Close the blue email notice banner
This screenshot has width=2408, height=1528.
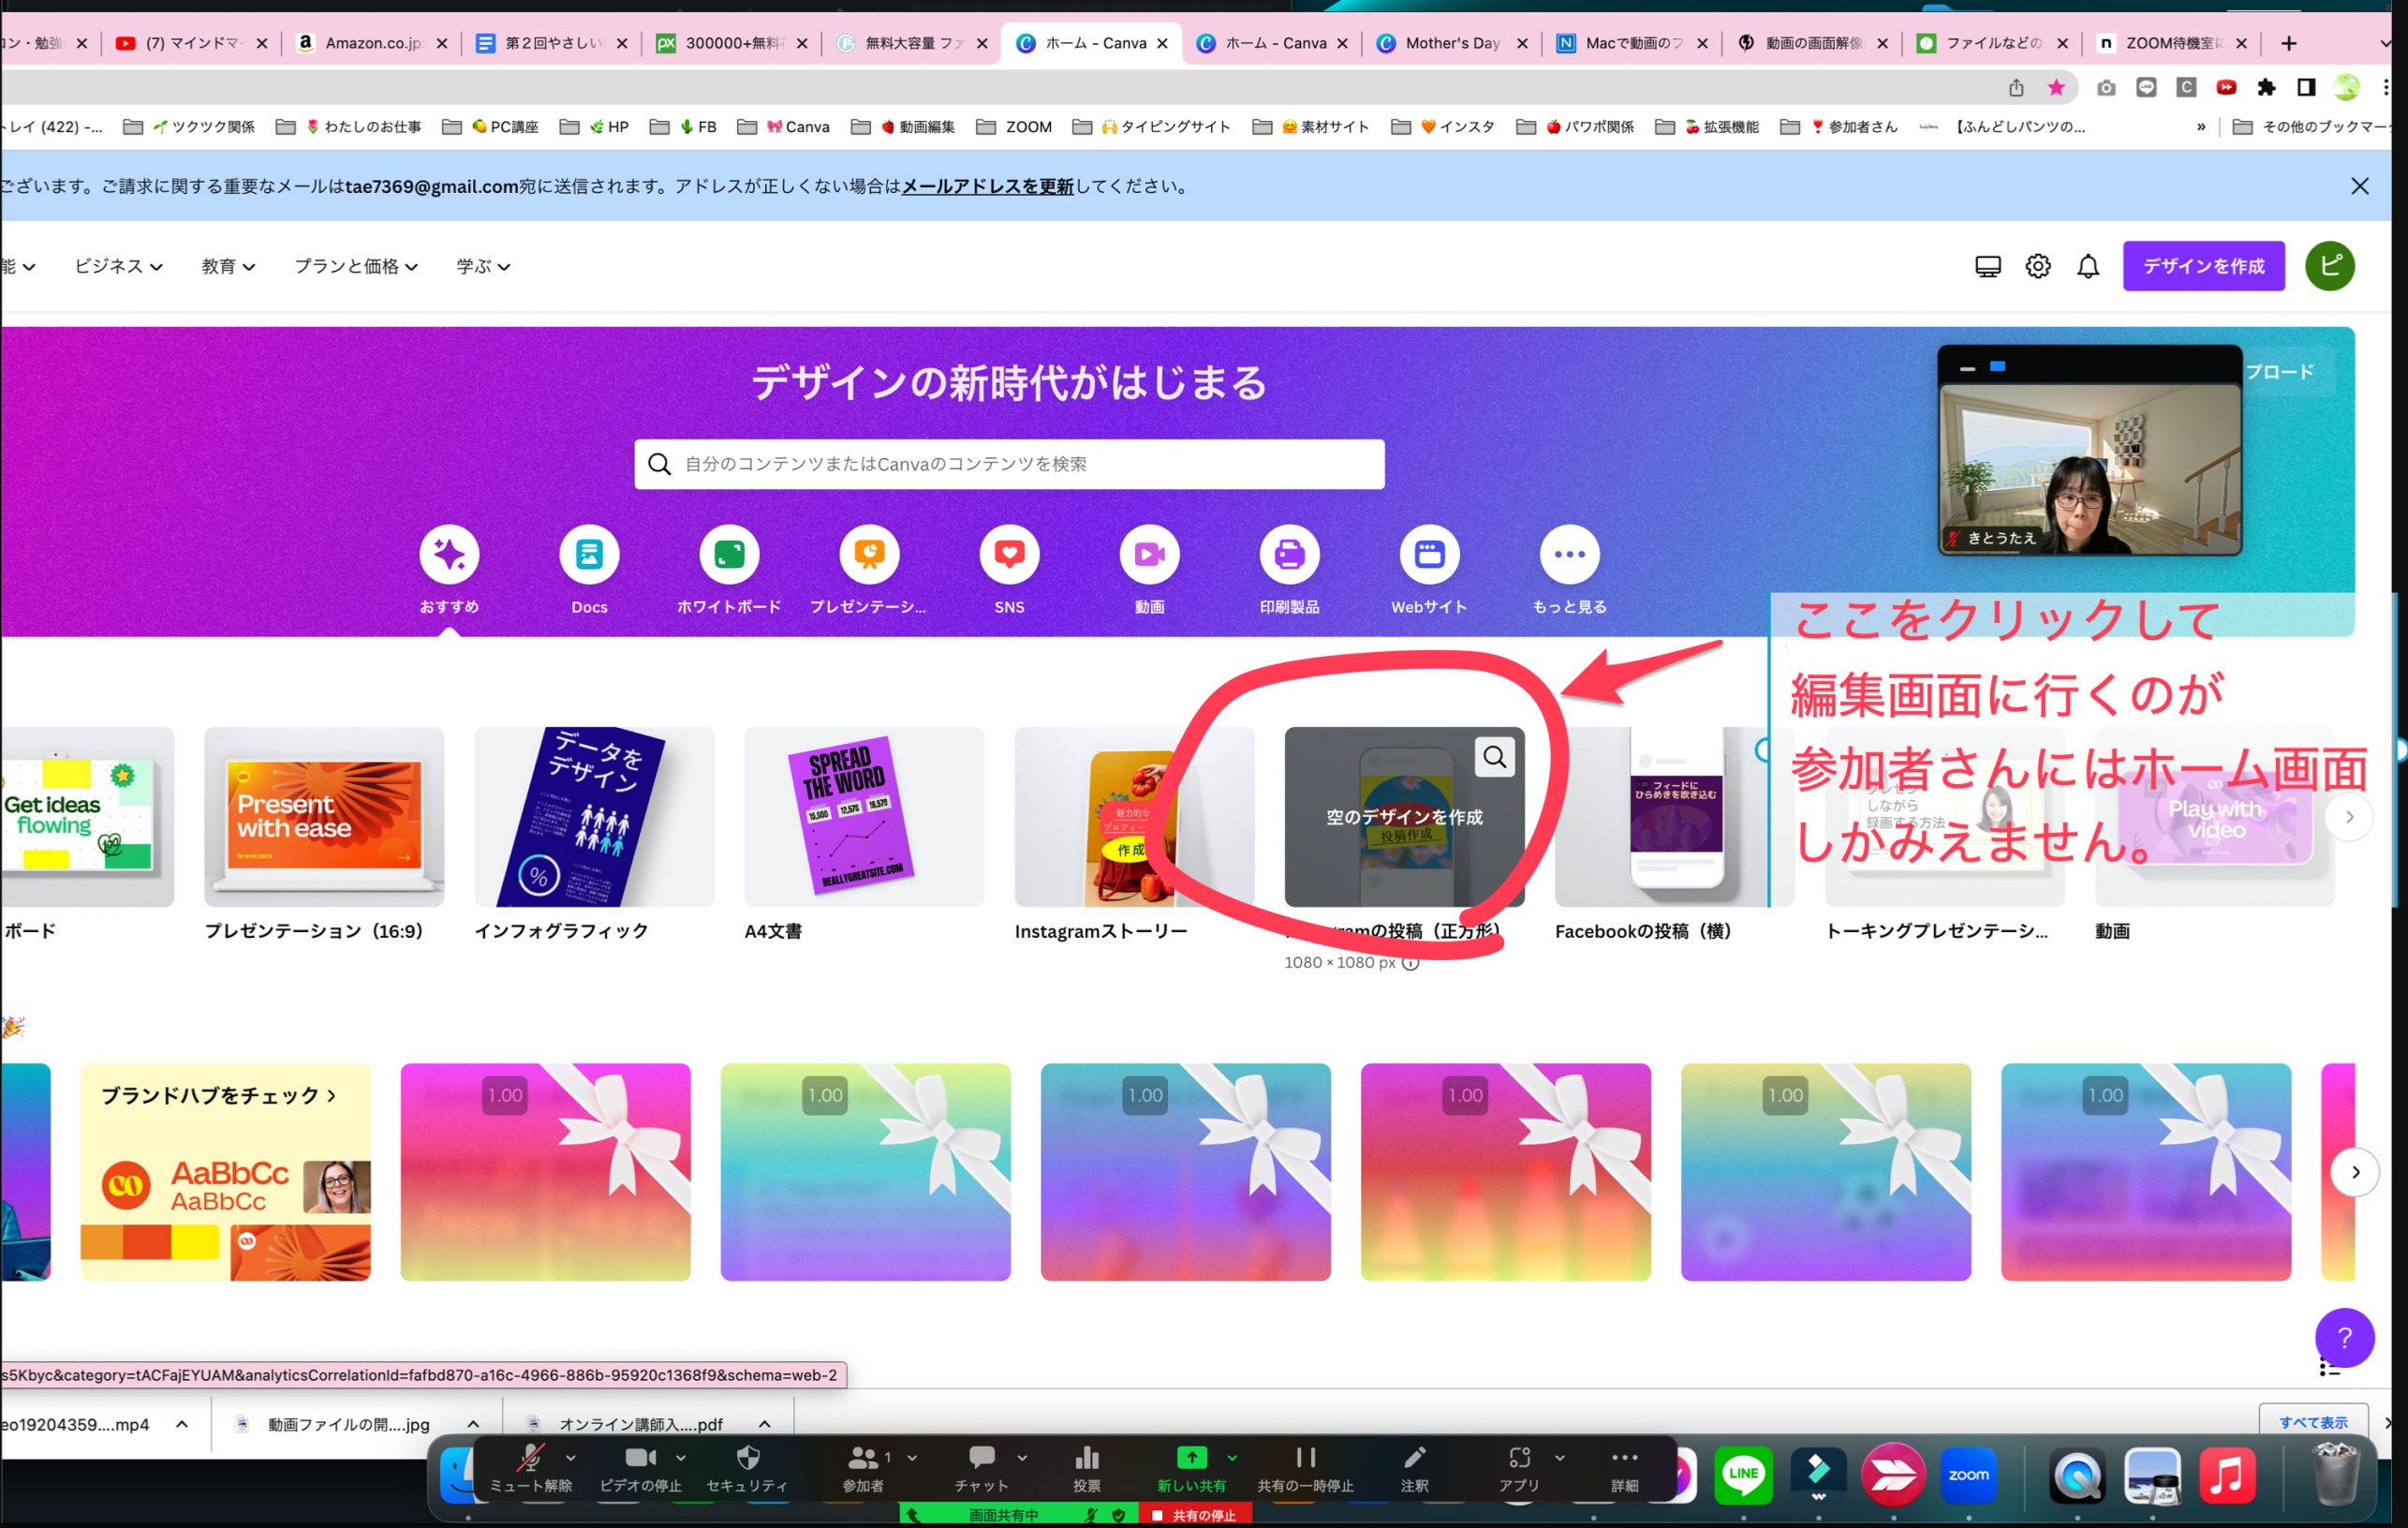point(2359,186)
